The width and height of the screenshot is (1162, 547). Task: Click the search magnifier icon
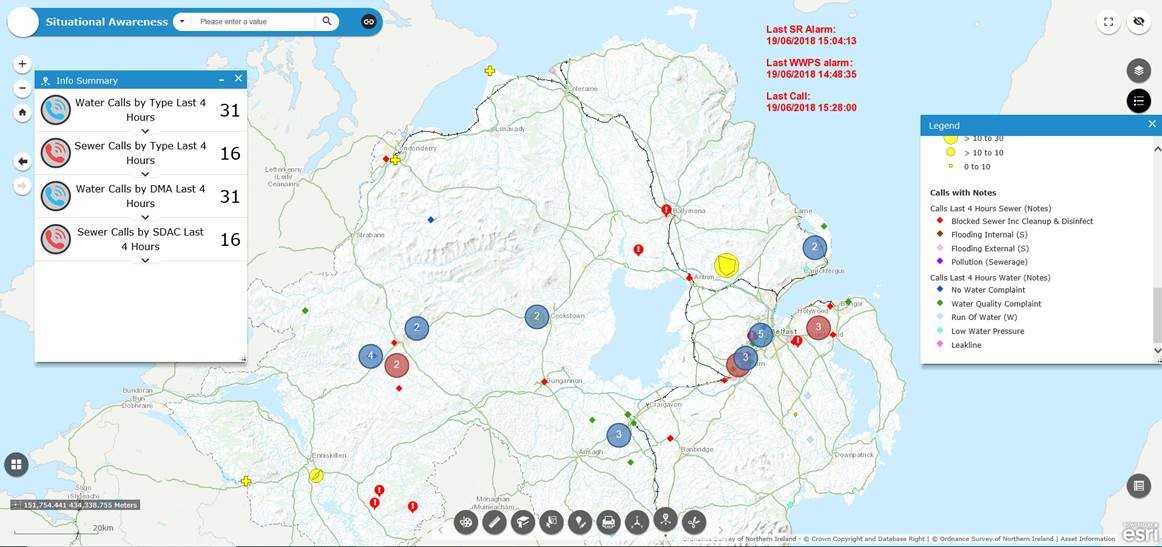[327, 21]
